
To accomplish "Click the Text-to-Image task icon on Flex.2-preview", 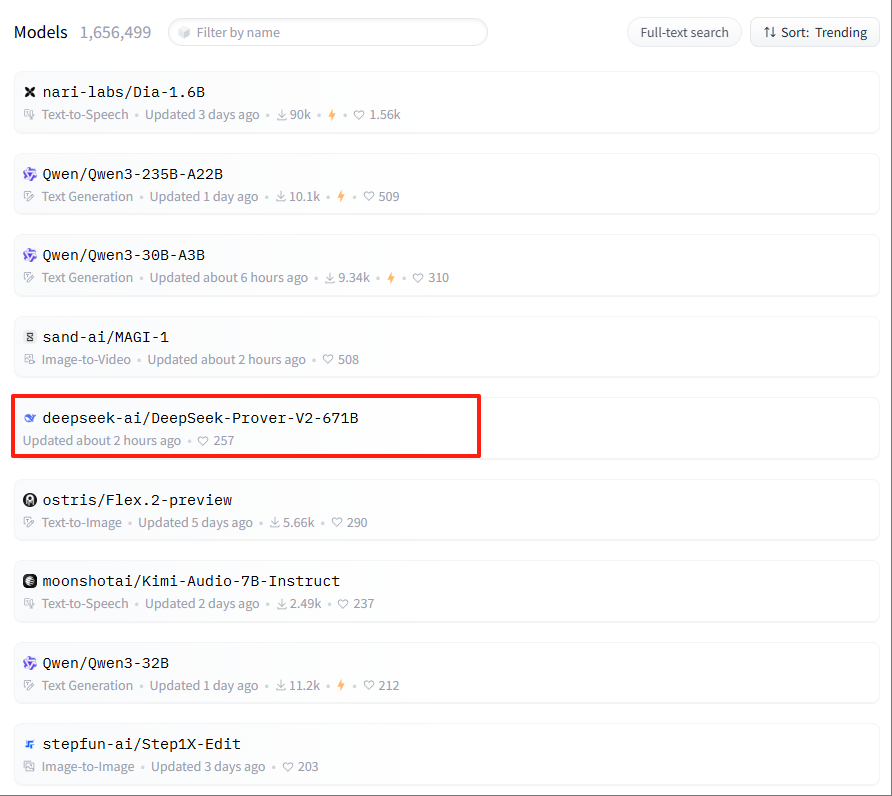I will (29, 522).
